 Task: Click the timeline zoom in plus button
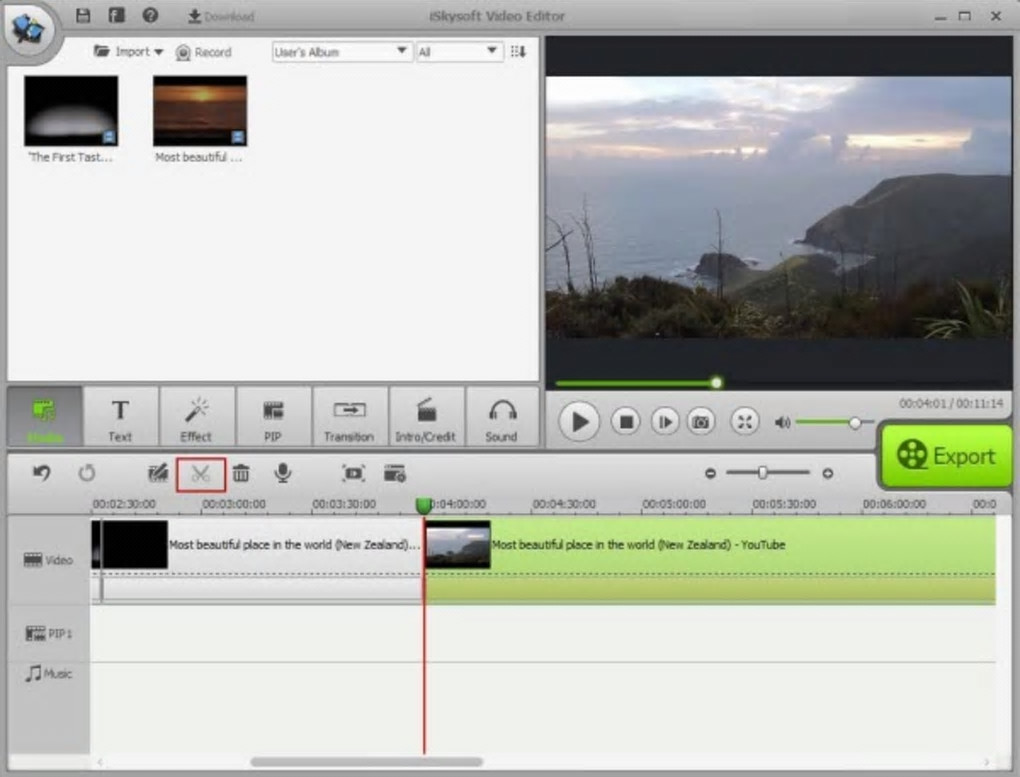coord(827,473)
